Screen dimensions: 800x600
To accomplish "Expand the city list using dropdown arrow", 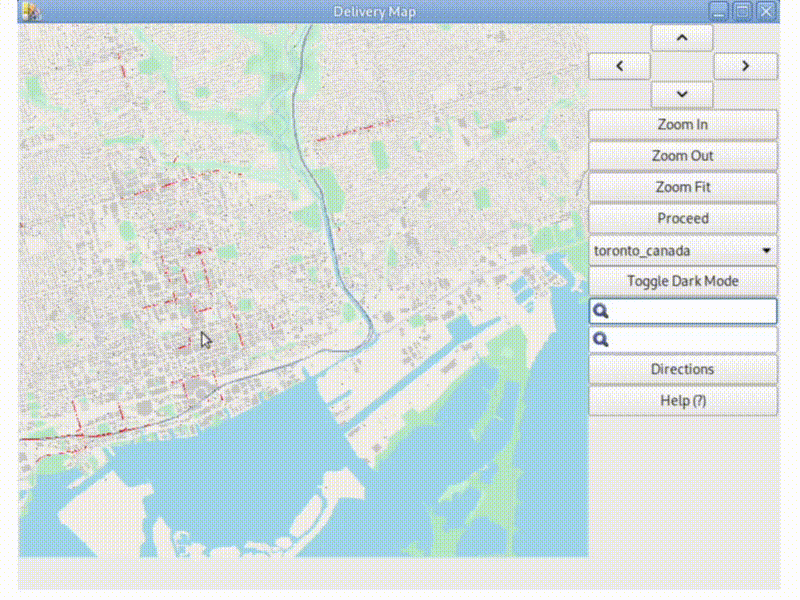I will tap(766, 250).
